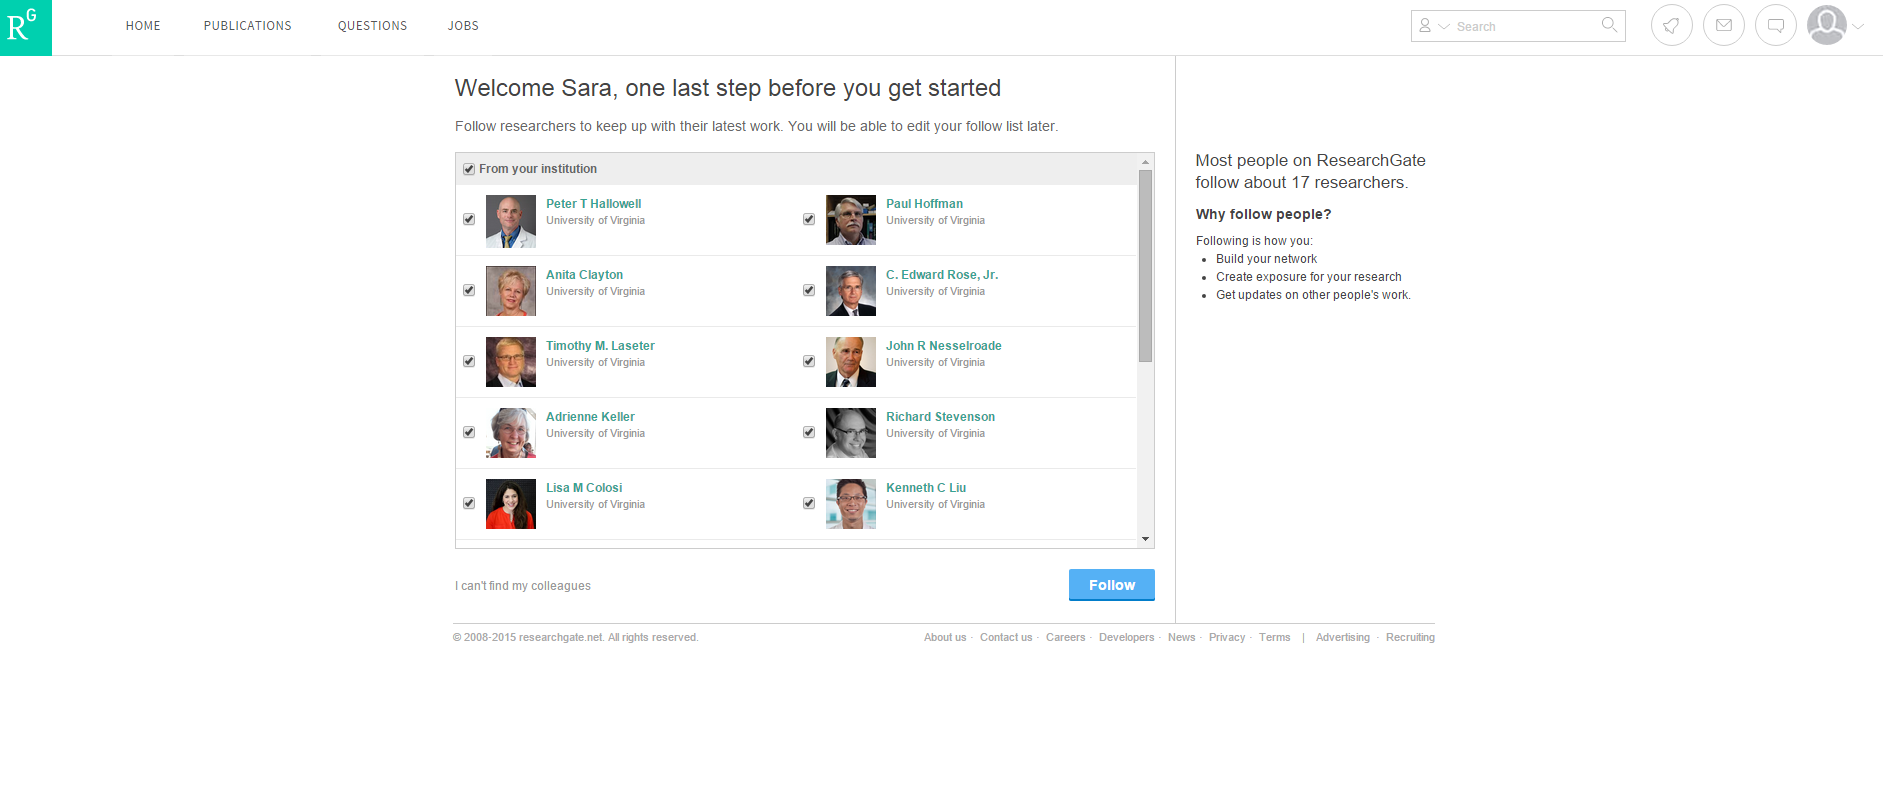Uncheck Anita Clayton's checkbox
Screen dimensions: 1883x811
tap(469, 290)
